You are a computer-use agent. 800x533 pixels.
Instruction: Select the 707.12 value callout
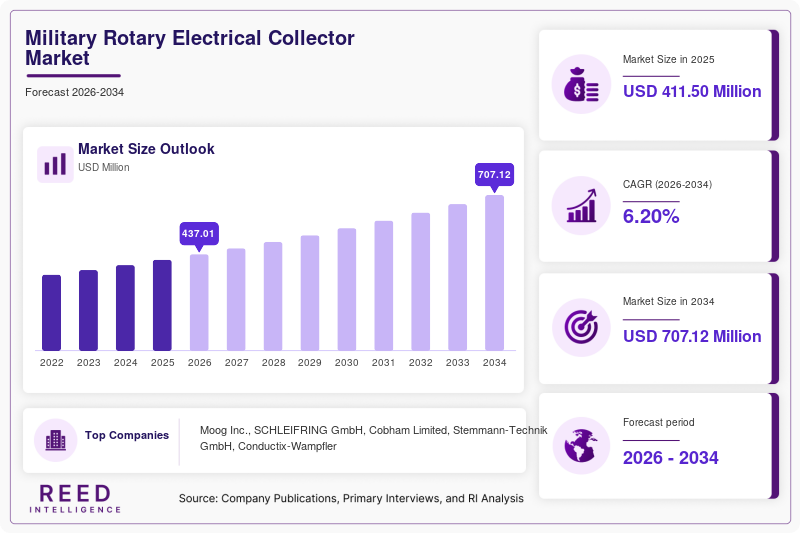[x=494, y=175]
